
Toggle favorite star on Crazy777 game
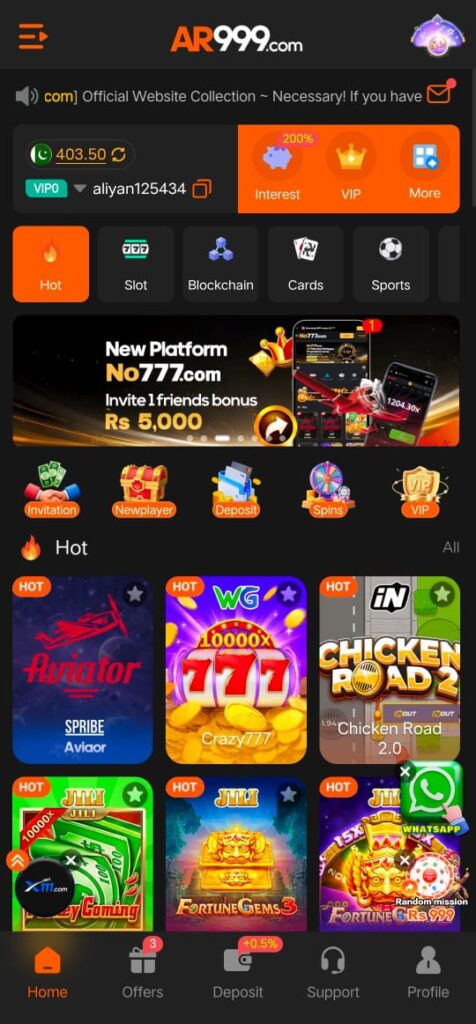288,594
